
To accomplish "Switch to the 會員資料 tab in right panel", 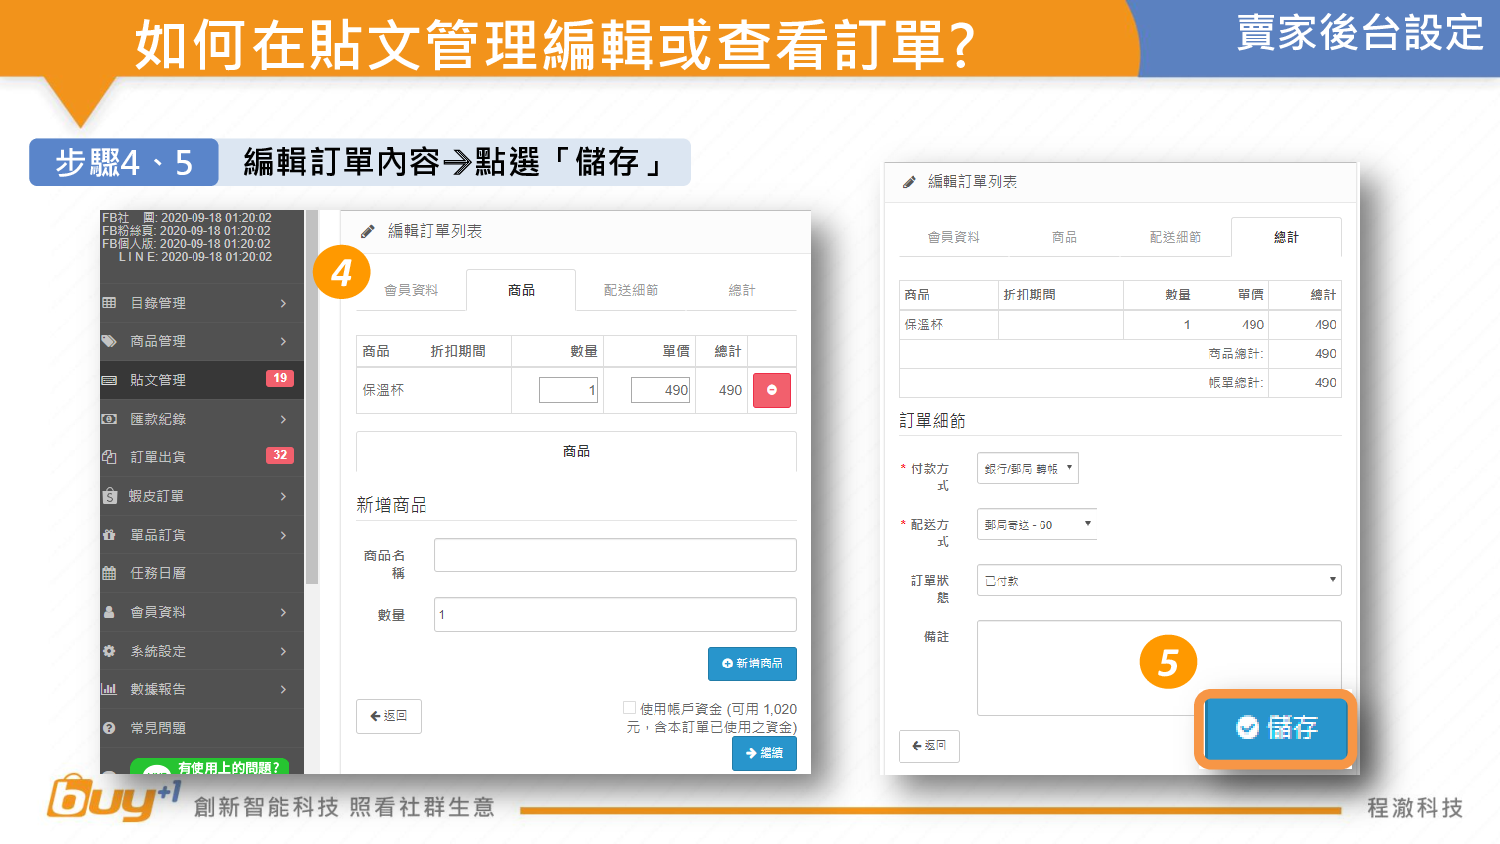I will click(953, 237).
